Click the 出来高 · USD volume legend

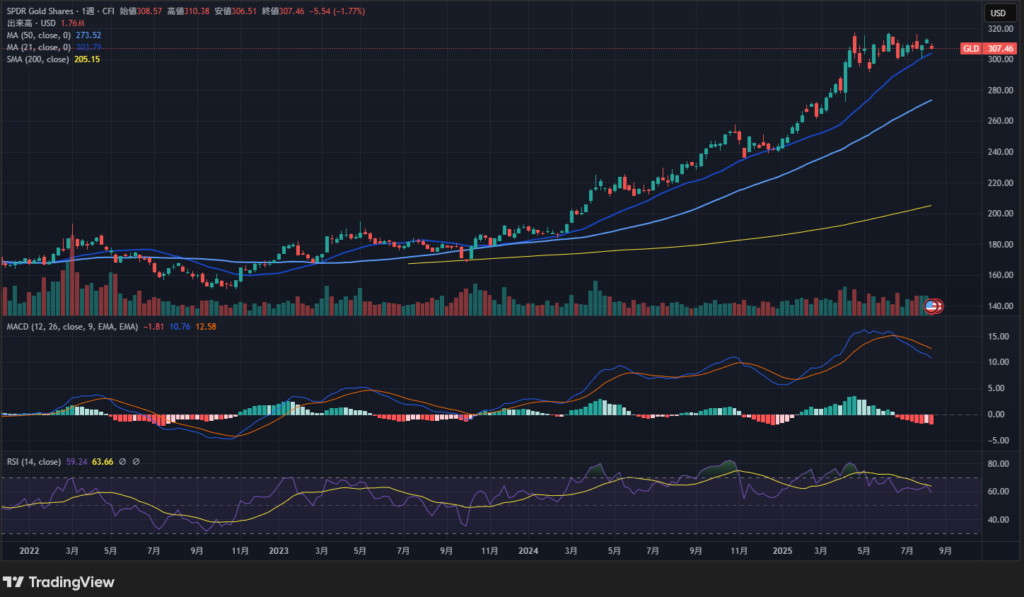pos(31,24)
